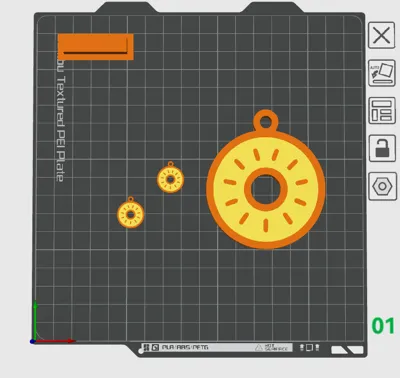Click the green Y axis arrow
400x378 pixels.
(x=35, y=320)
